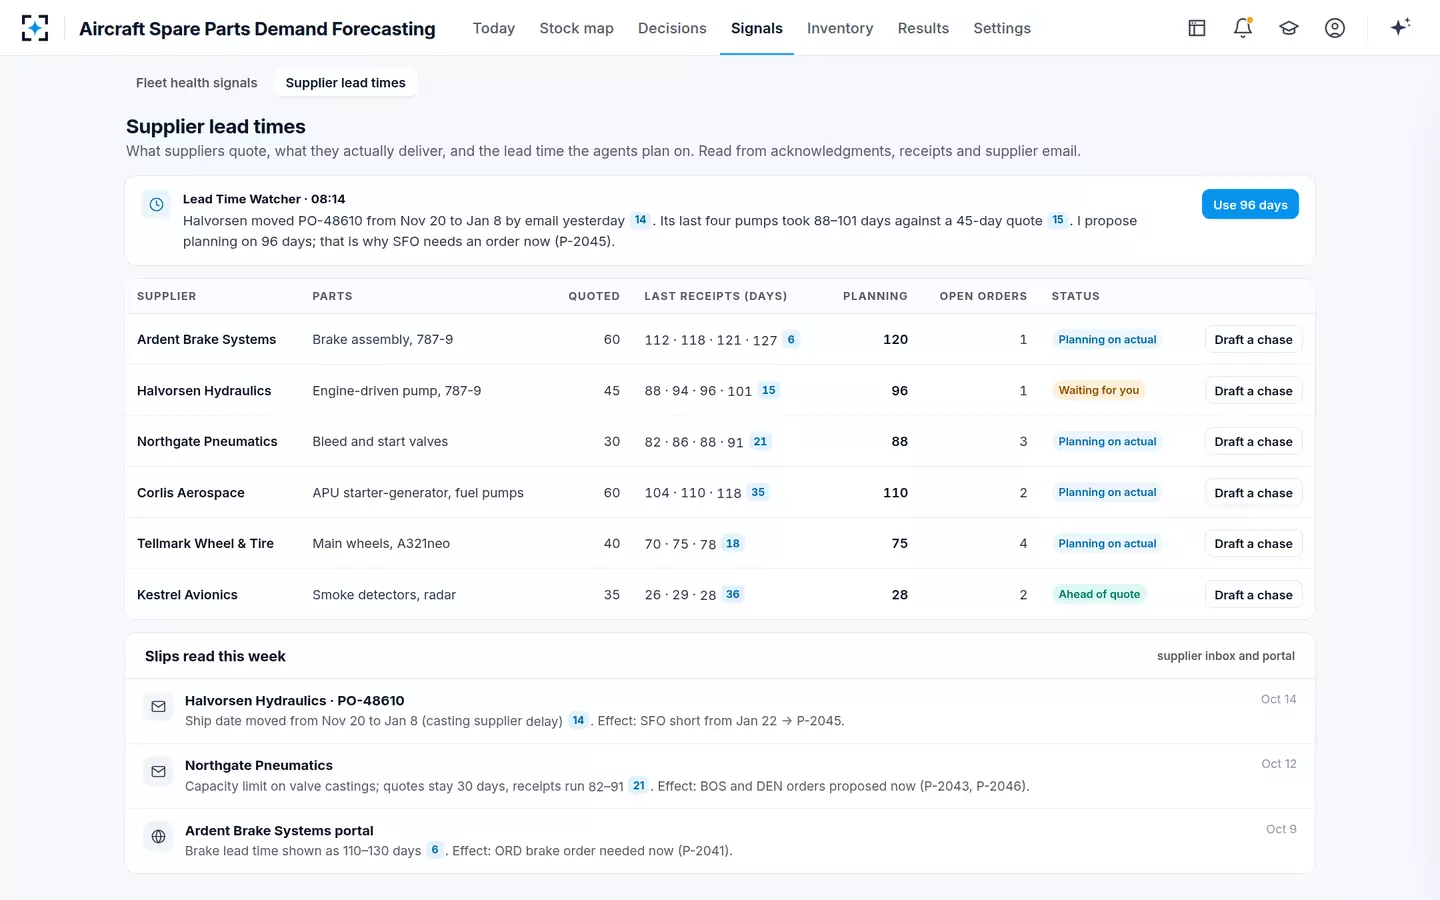Image resolution: width=1440 pixels, height=900 pixels.
Task: Click the envelope icon for Halvorsen PO-48610 slip
Action: point(158,707)
